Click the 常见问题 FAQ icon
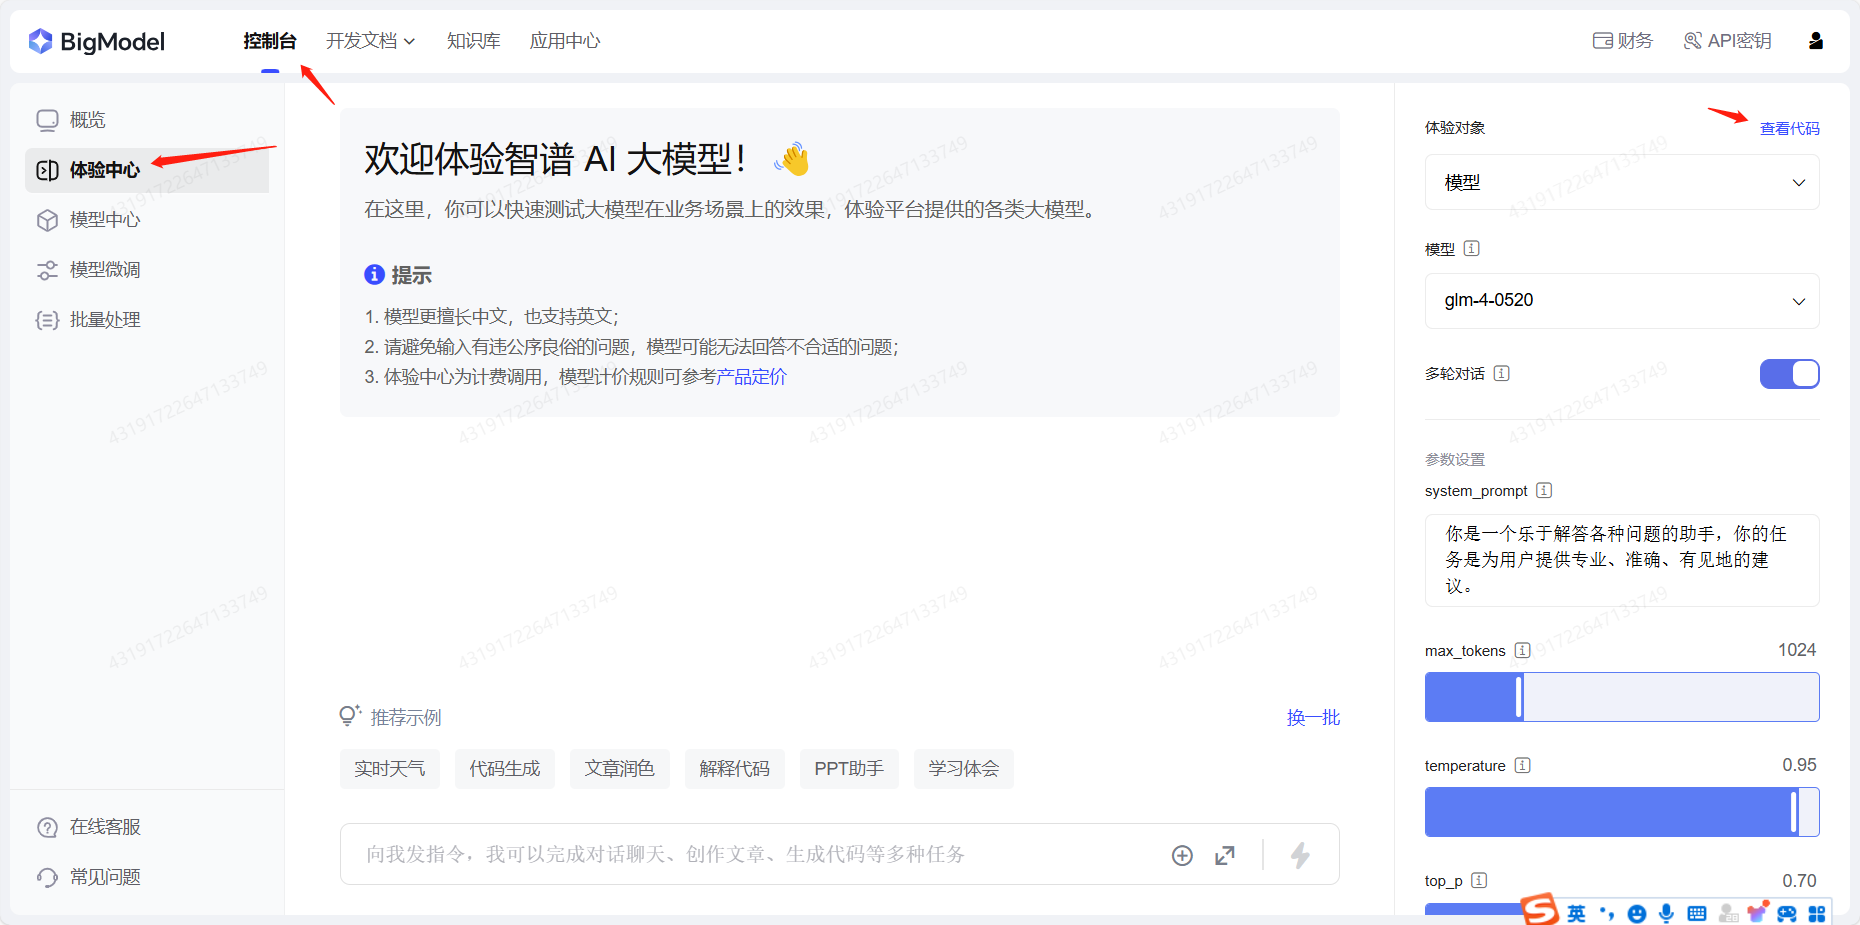Image resolution: width=1860 pixels, height=925 pixels. point(47,877)
